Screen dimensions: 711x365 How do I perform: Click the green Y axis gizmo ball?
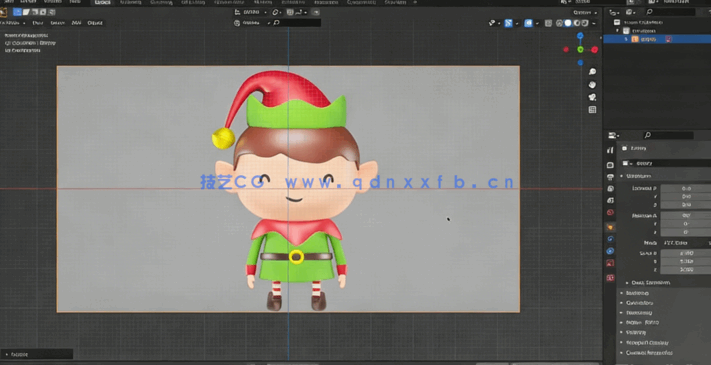(580, 49)
